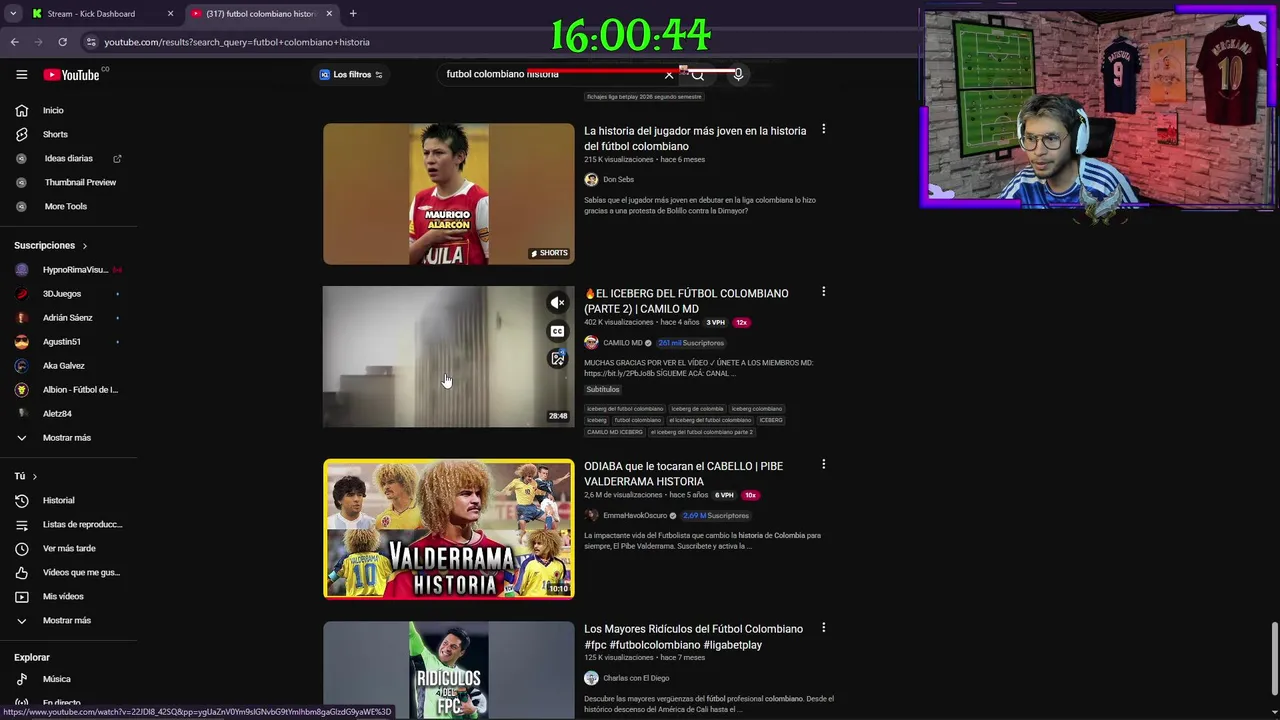Open the Valderrama Historia thumbnail
The width and height of the screenshot is (1280, 720).
[448, 529]
